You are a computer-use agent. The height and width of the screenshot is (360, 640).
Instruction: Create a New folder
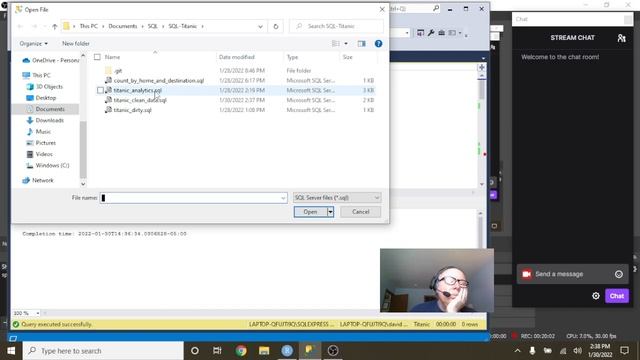click(x=76, y=43)
